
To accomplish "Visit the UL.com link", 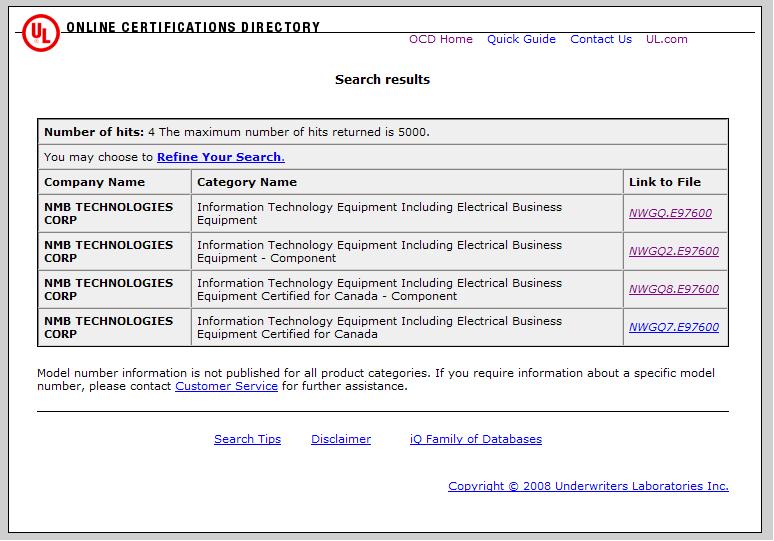I will coord(666,39).
